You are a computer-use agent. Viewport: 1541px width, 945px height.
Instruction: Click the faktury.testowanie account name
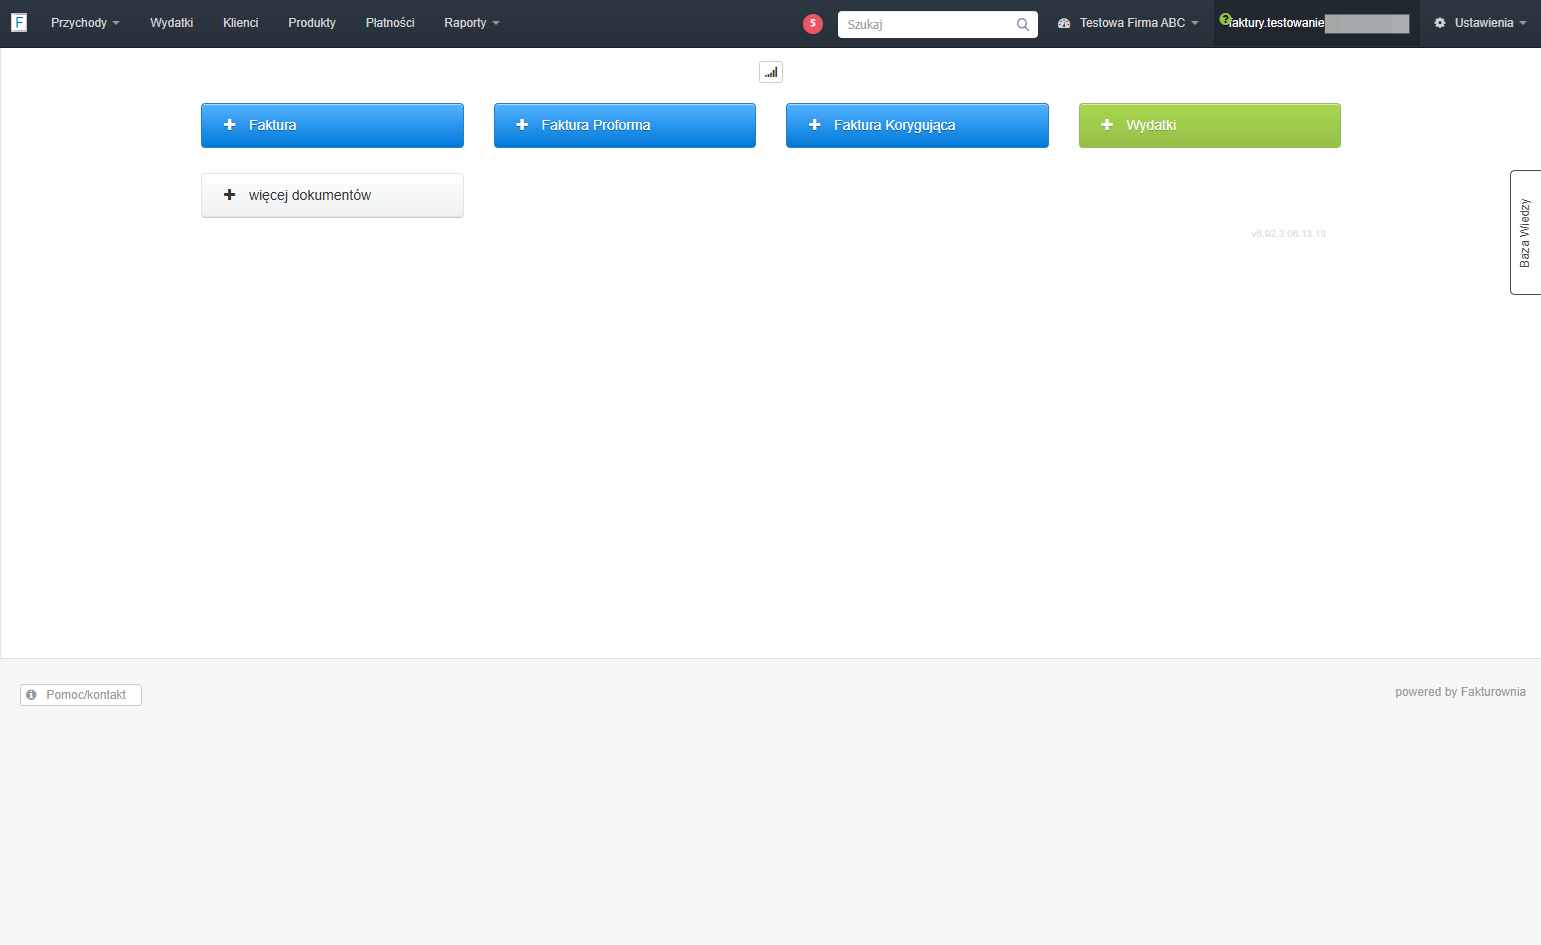(x=1277, y=23)
